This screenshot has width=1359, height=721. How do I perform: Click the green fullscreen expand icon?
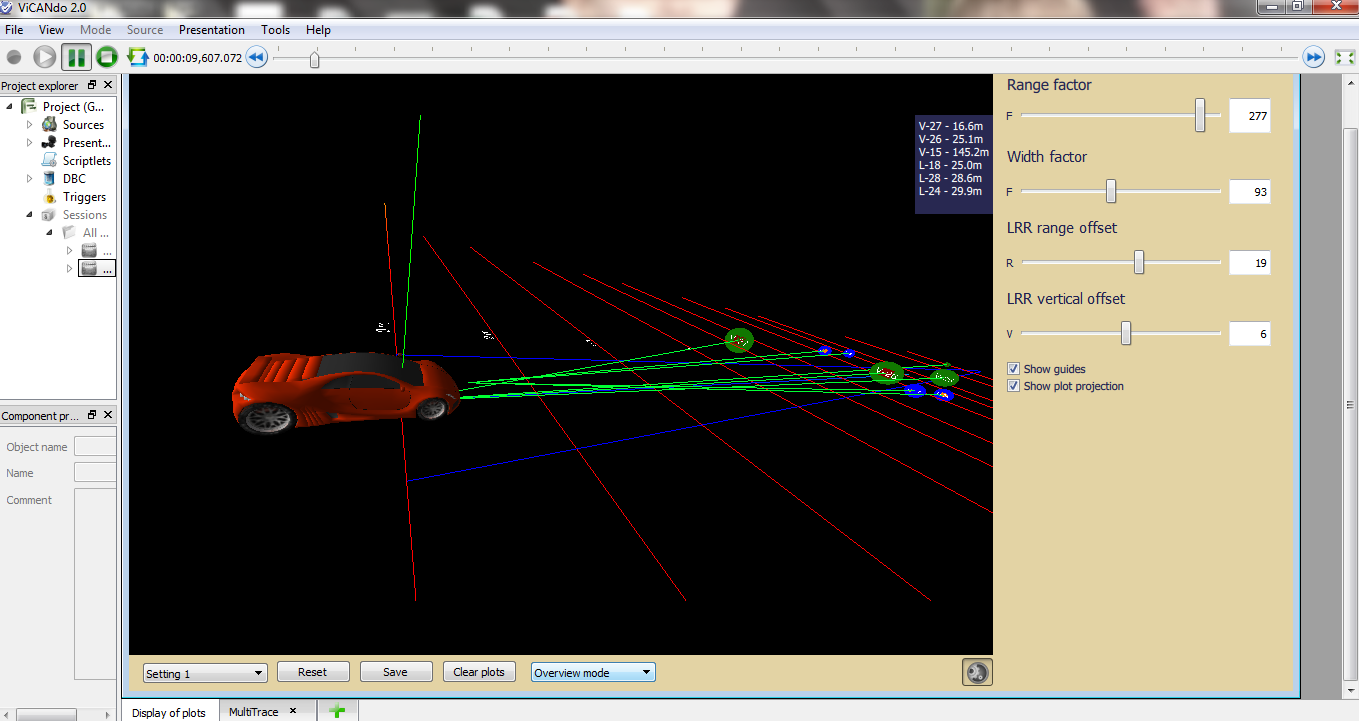click(1344, 58)
